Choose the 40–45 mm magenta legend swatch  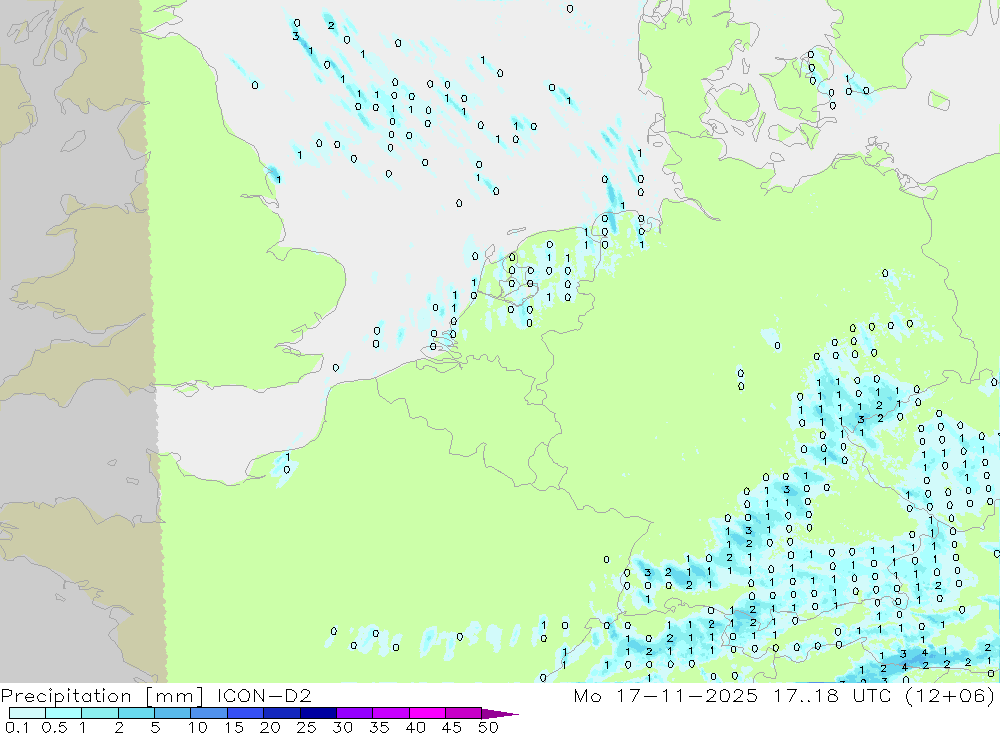click(427, 713)
